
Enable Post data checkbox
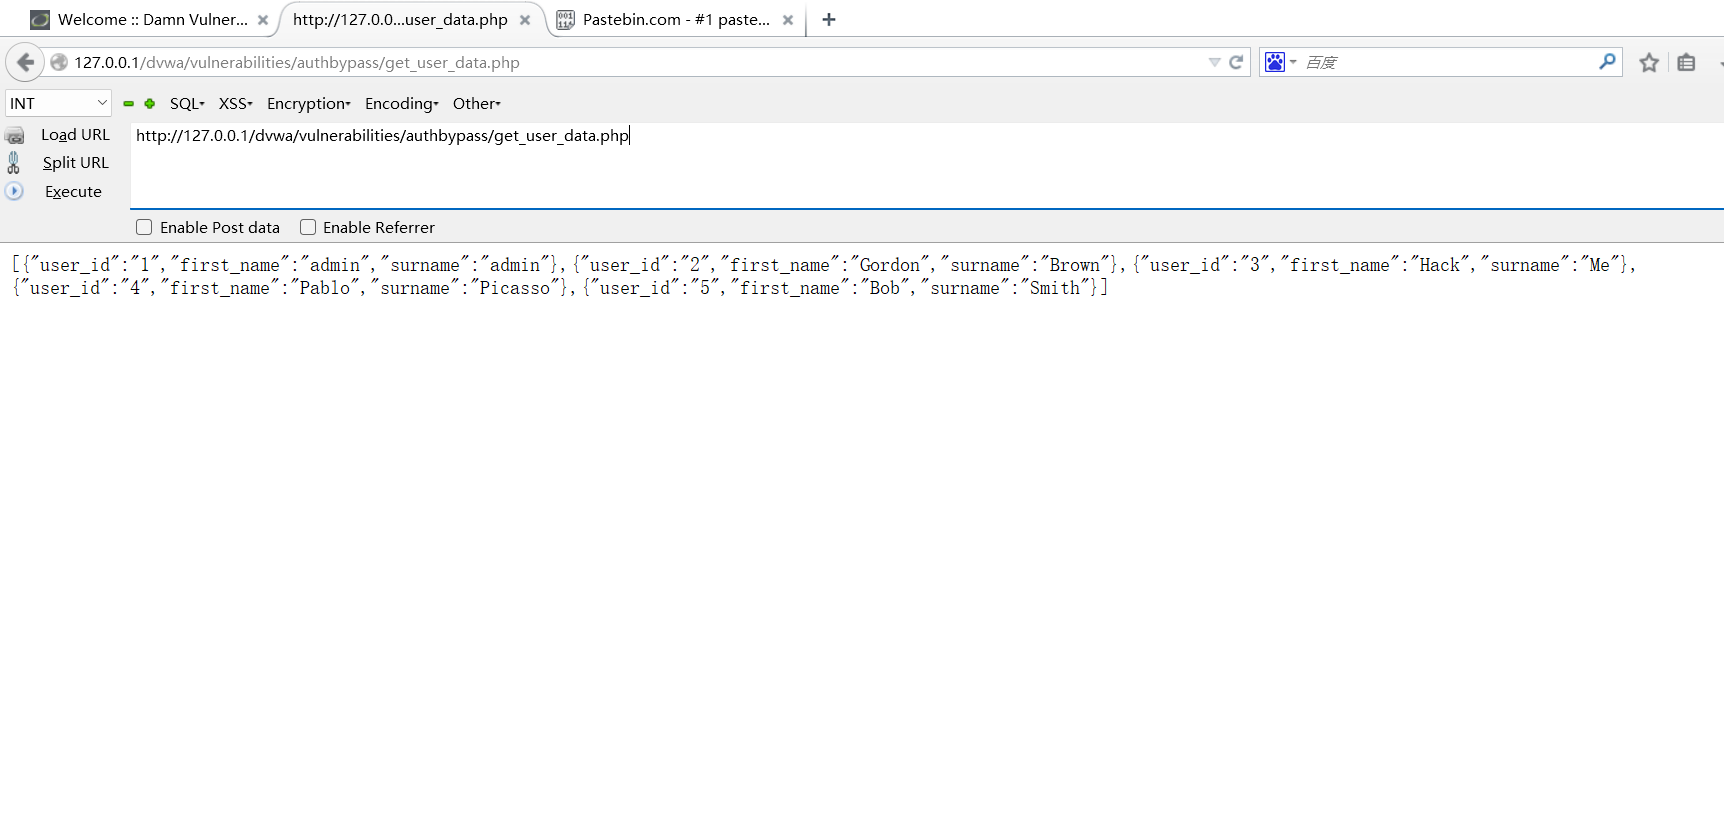pos(144,228)
